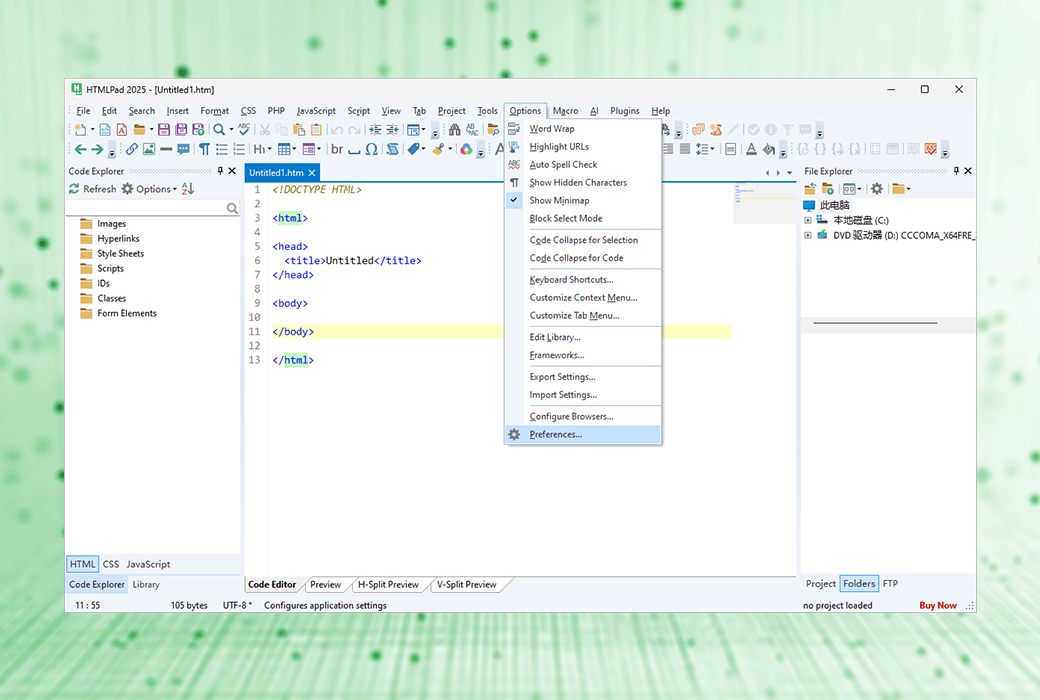The height and width of the screenshot is (700, 1040).
Task: Toggle Highlight URLs option
Action: (583, 147)
